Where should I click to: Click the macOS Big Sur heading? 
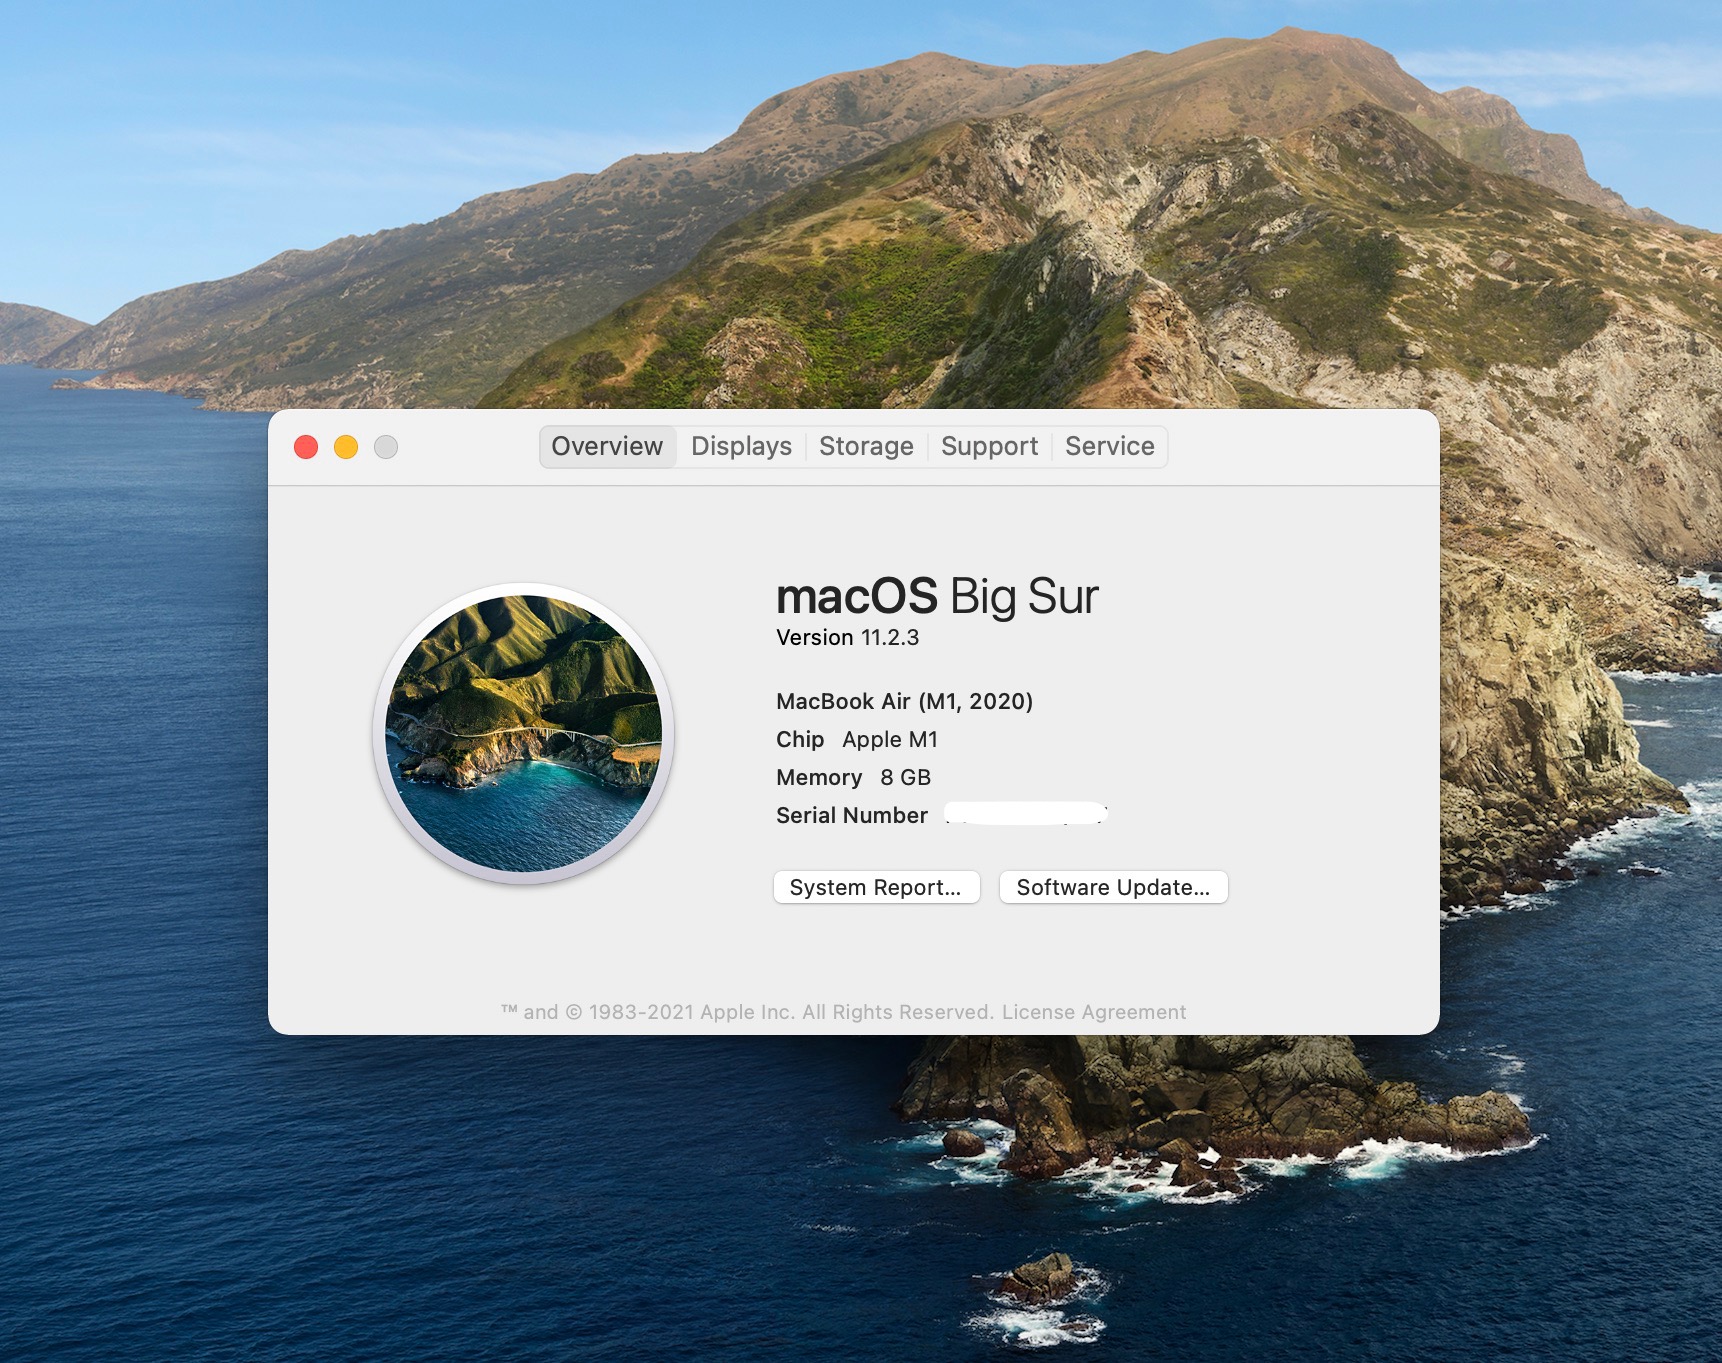[937, 596]
